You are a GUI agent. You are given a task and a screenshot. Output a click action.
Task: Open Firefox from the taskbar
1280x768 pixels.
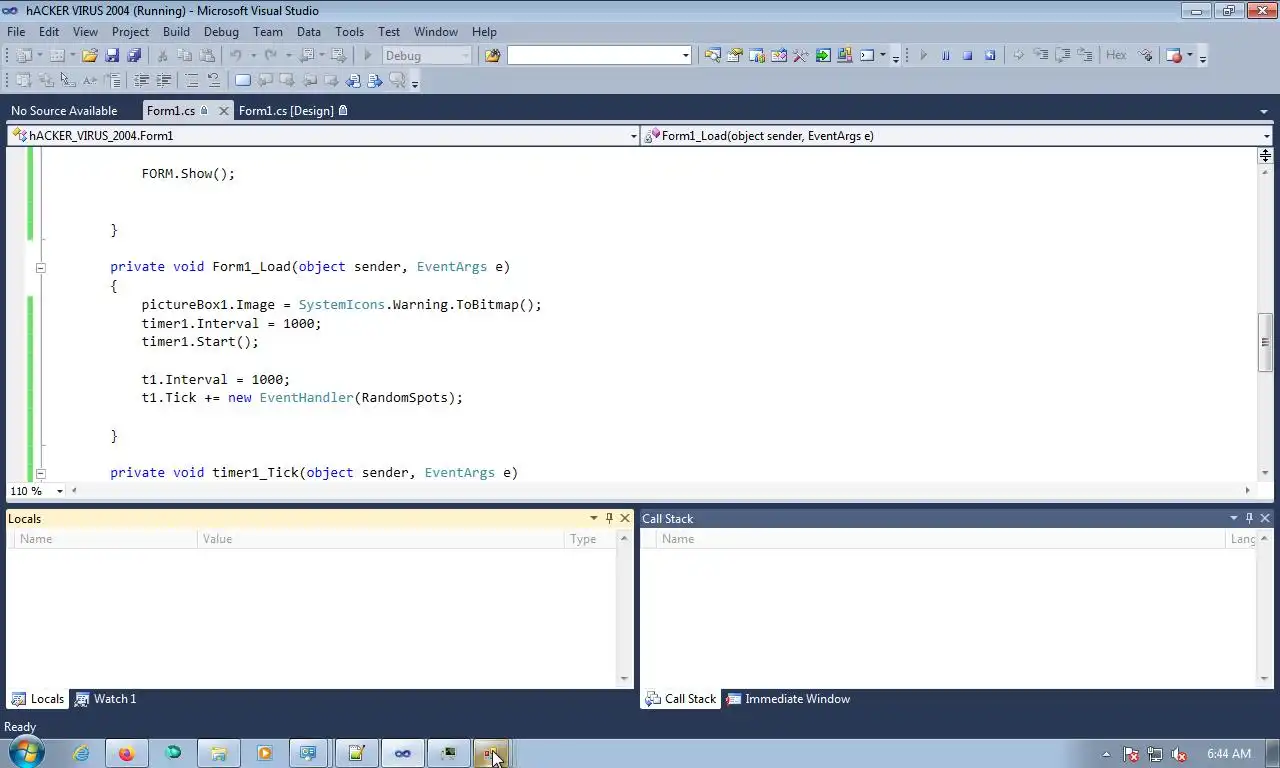[126, 754]
